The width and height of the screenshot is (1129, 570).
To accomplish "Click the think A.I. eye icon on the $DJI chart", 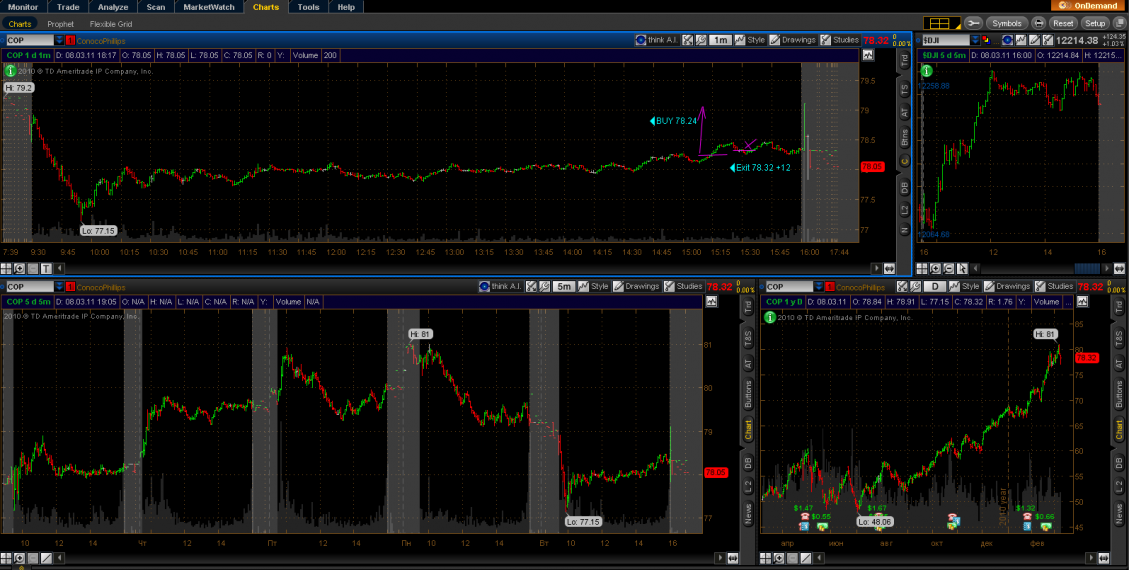I will click(x=1008, y=40).
